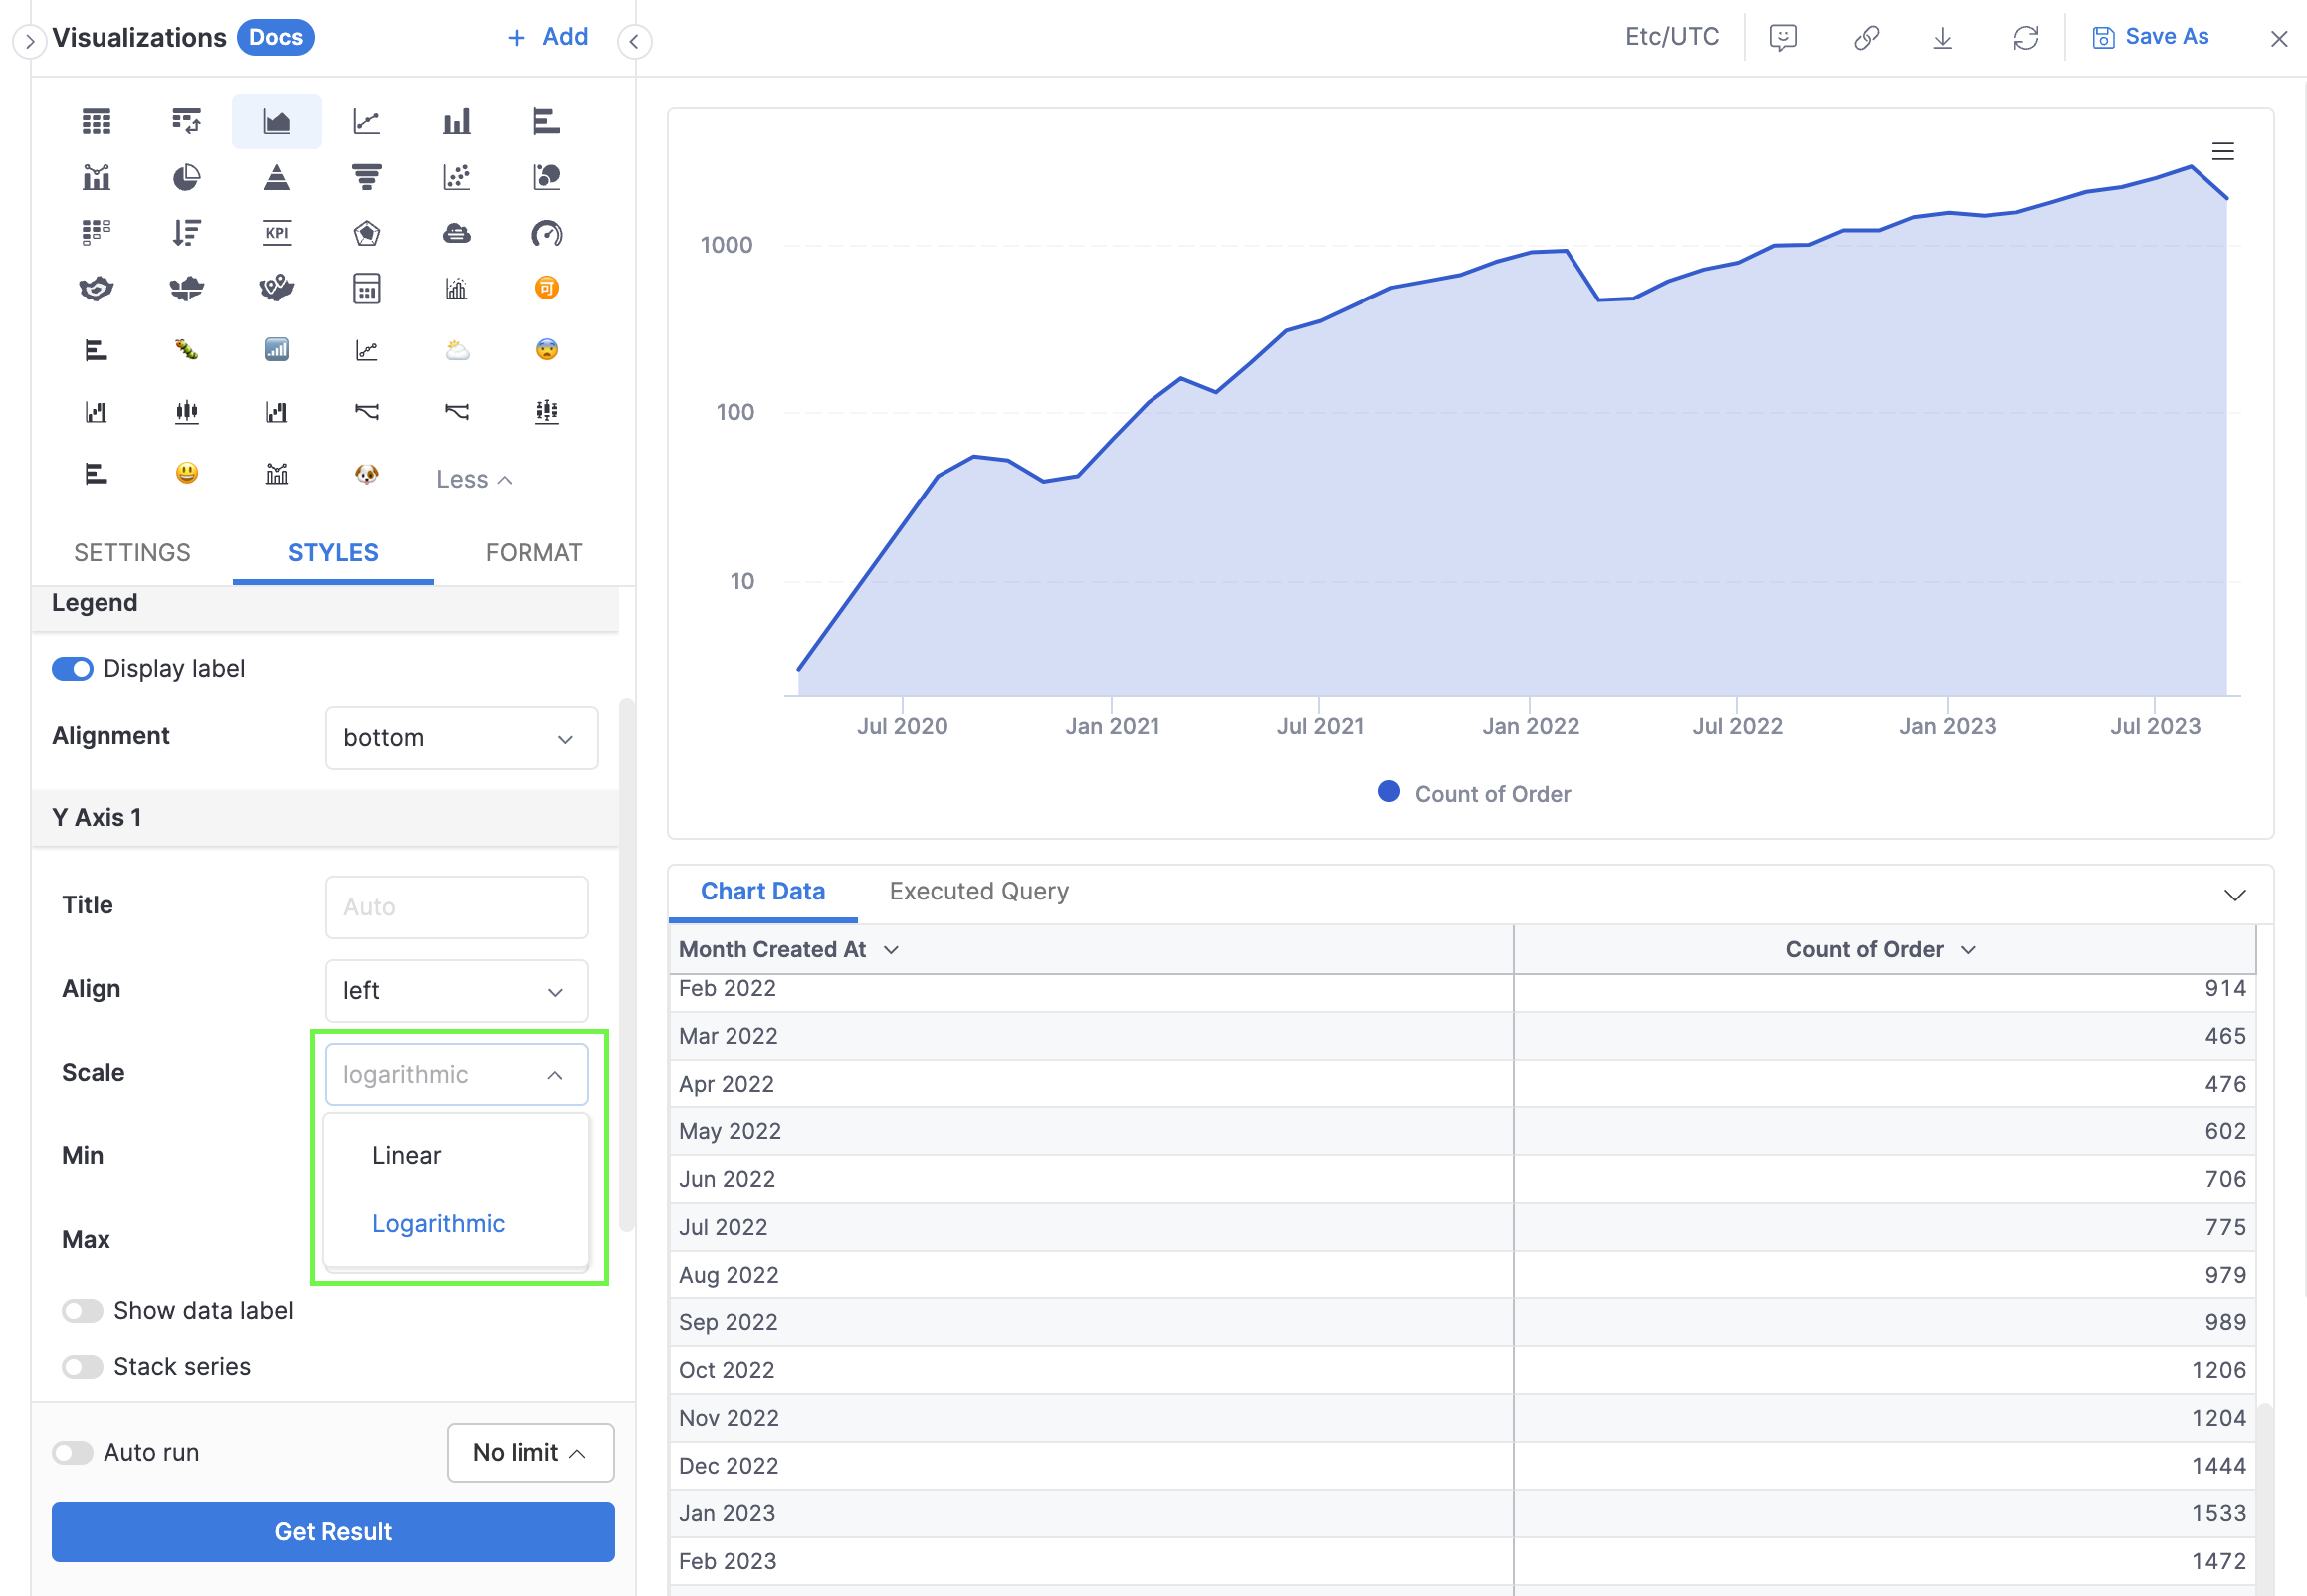Image resolution: width=2307 pixels, height=1596 pixels.
Task: Click the styles panel vertical scrollbar
Action: [626, 966]
